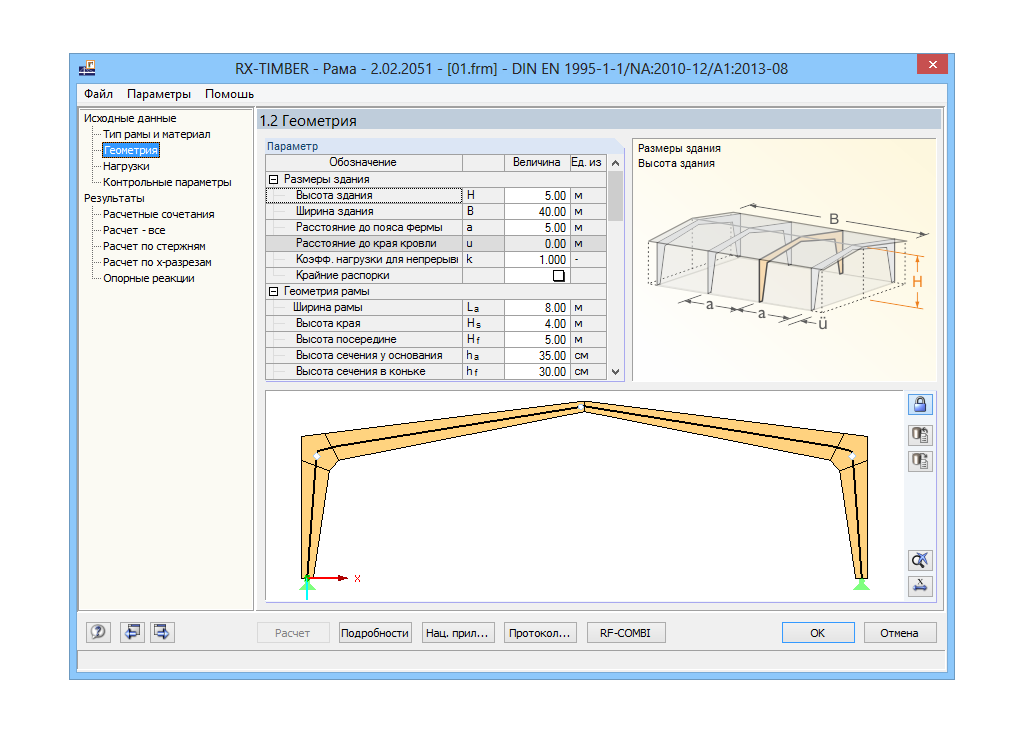Image resolution: width=1024 pixels, height=733 pixels.
Task: Click the previous-dialog navigation icon at bottom left
Action: 131,632
